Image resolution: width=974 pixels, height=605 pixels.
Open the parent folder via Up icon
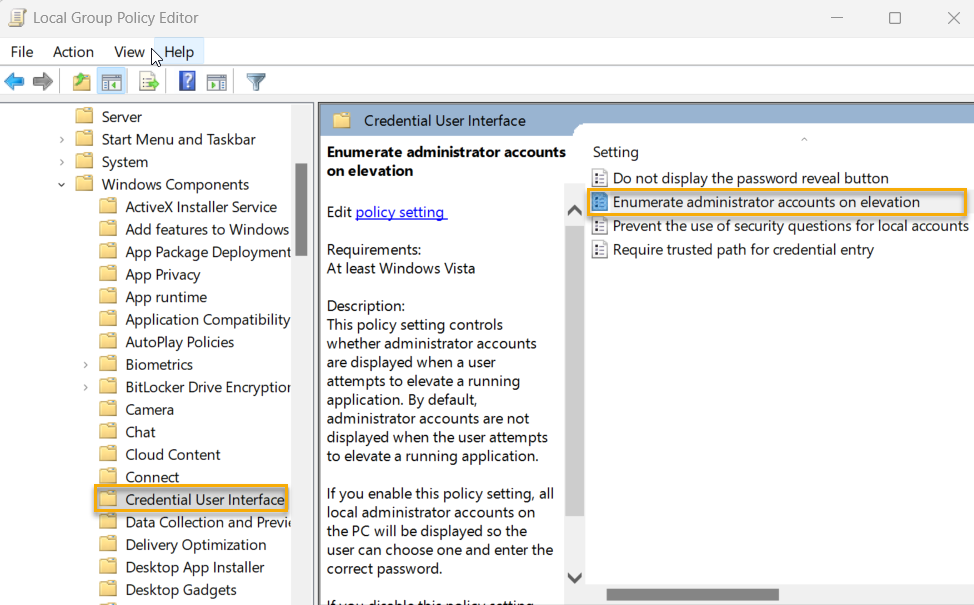pyautogui.click(x=80, y=81)
